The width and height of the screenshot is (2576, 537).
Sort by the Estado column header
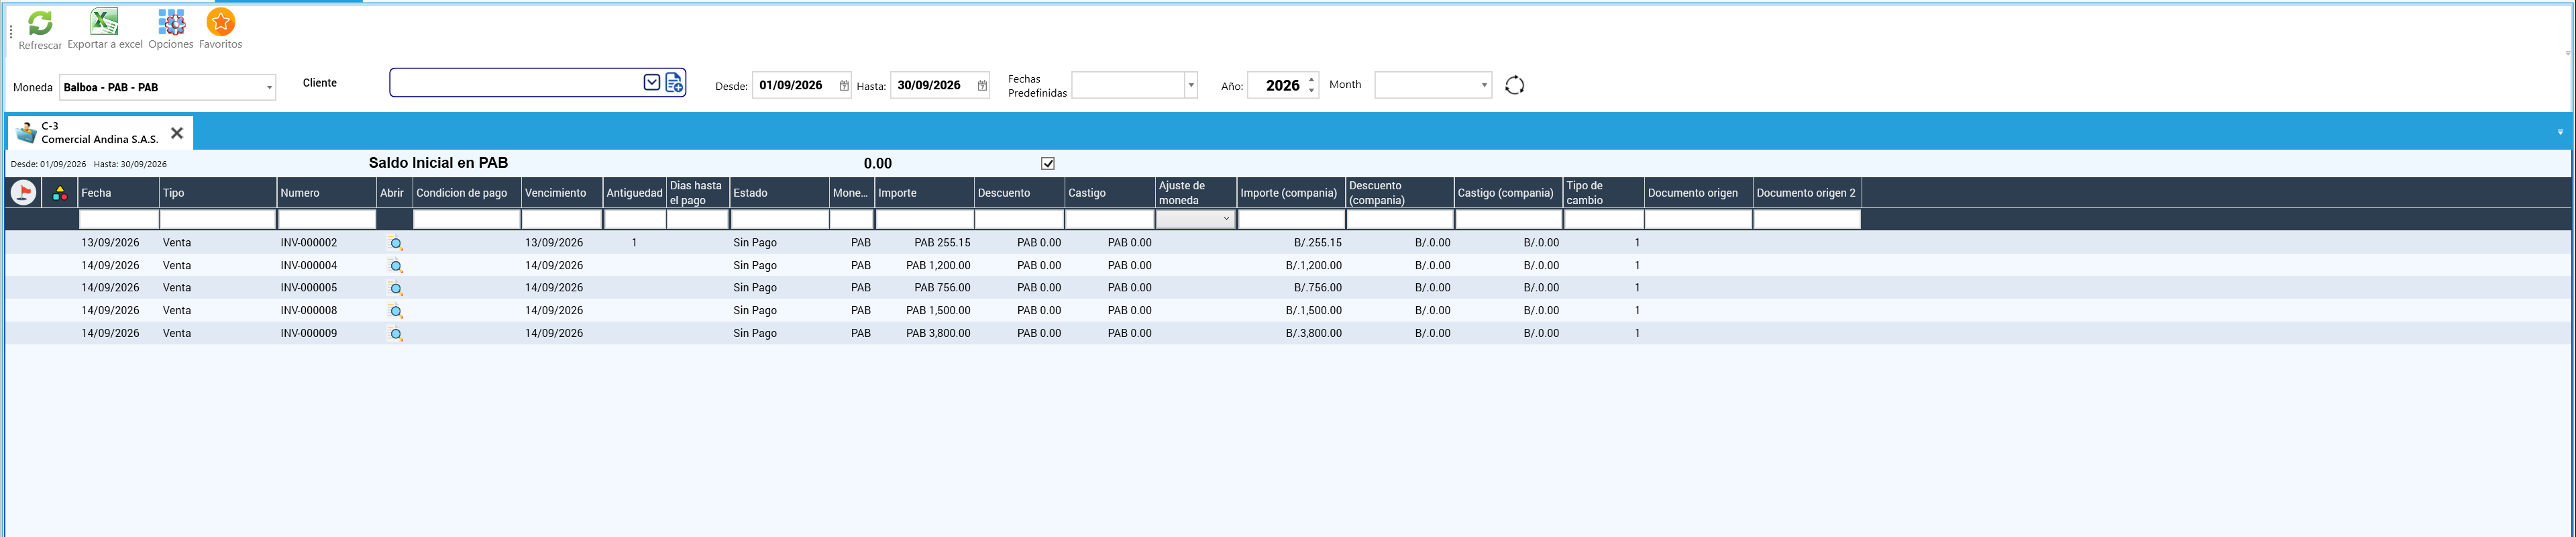[780, 193]
